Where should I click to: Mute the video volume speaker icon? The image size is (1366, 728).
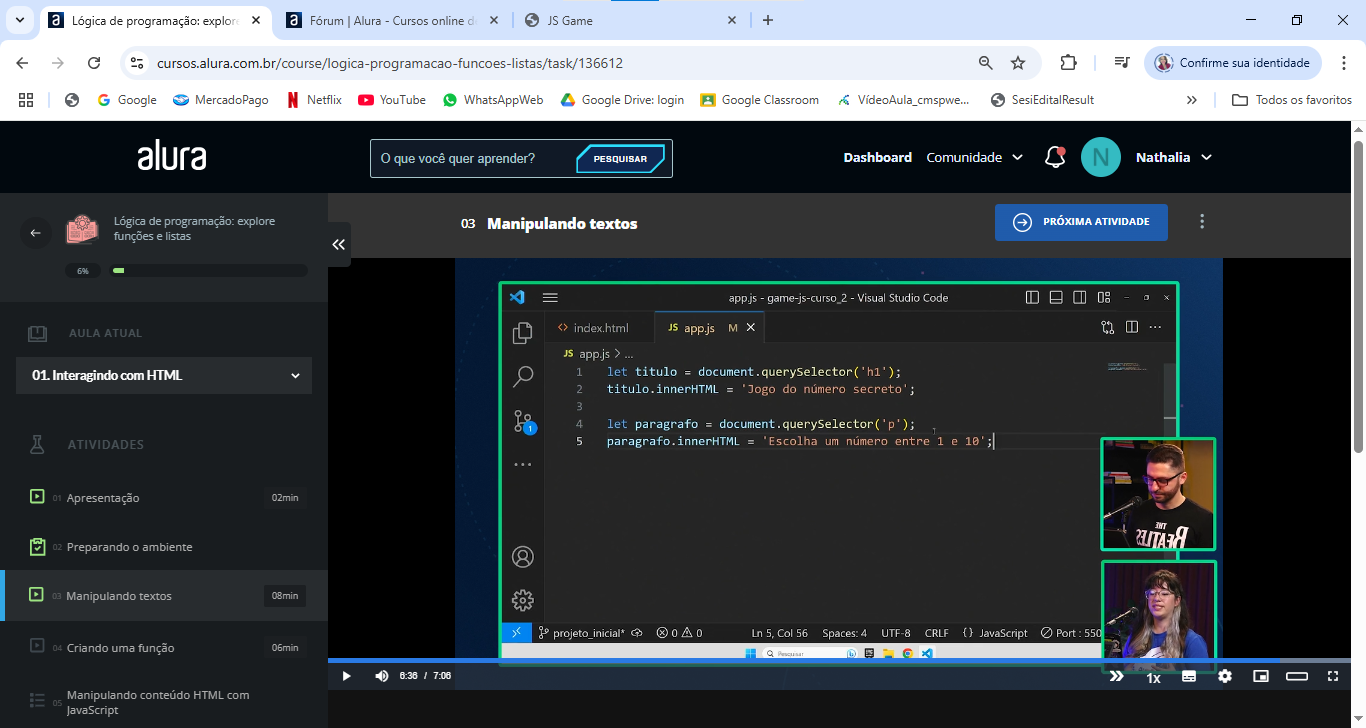[x=381, y=676]
